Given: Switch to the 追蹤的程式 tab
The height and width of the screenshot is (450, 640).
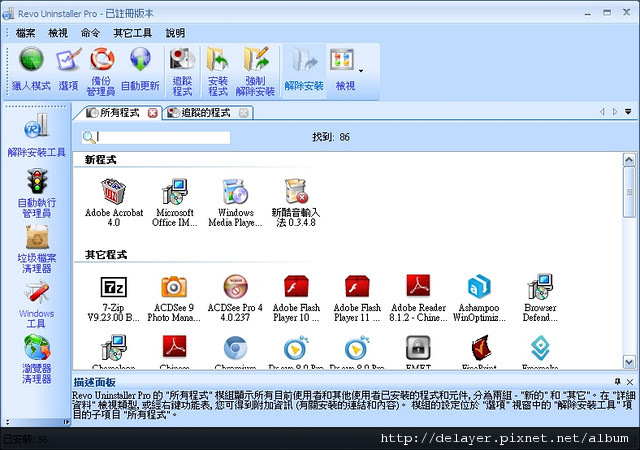Looking at the screenshot, I should point(206,113).
